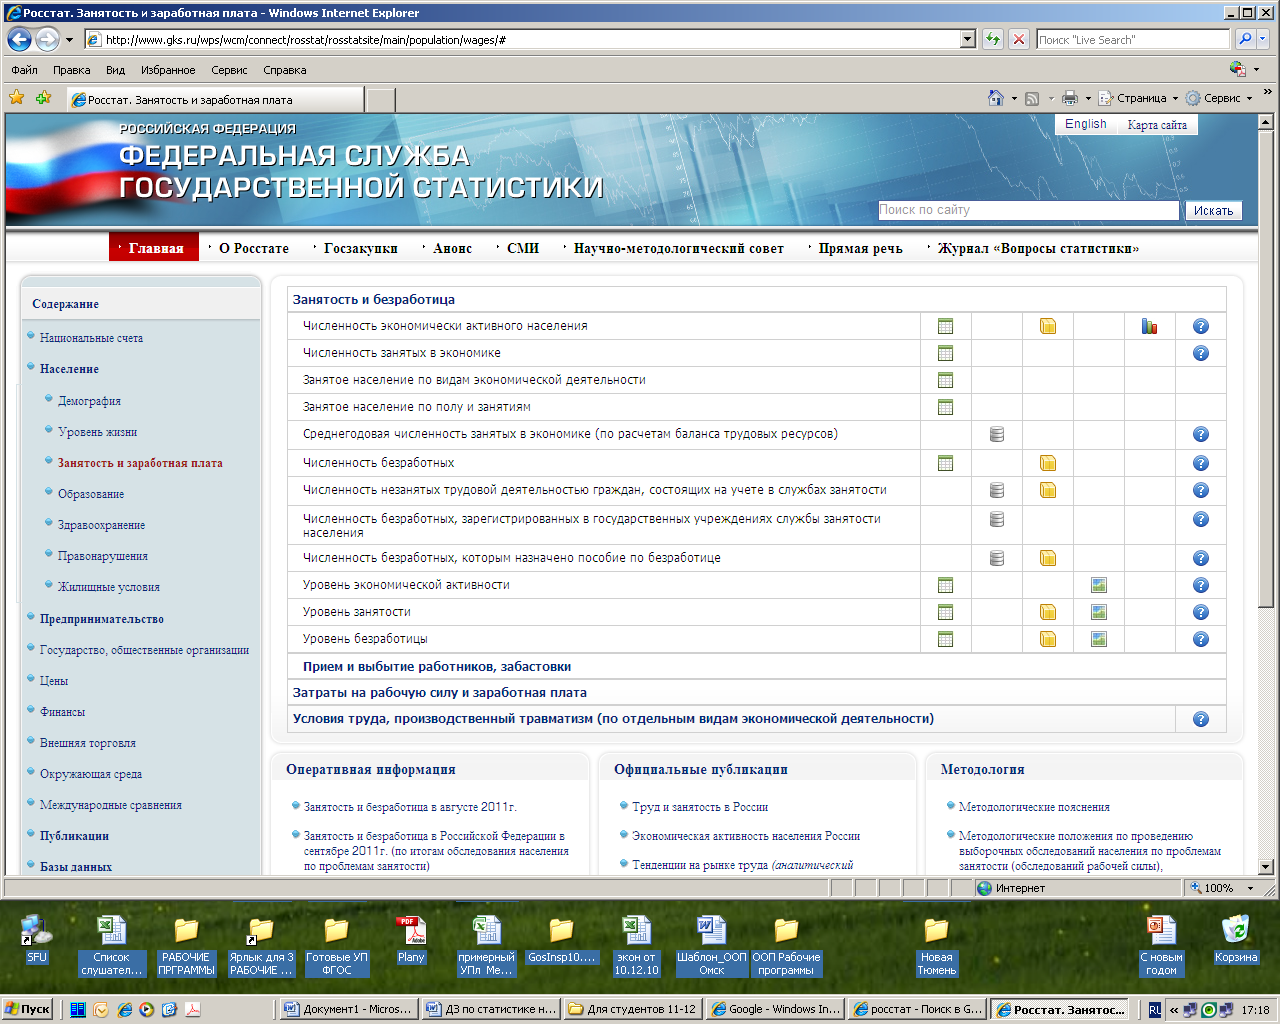Viewport: 1280px width, 1024px height.
Task: Open Занятость и безработица в августе 2011г.
Action: click(x=410, y=807)
